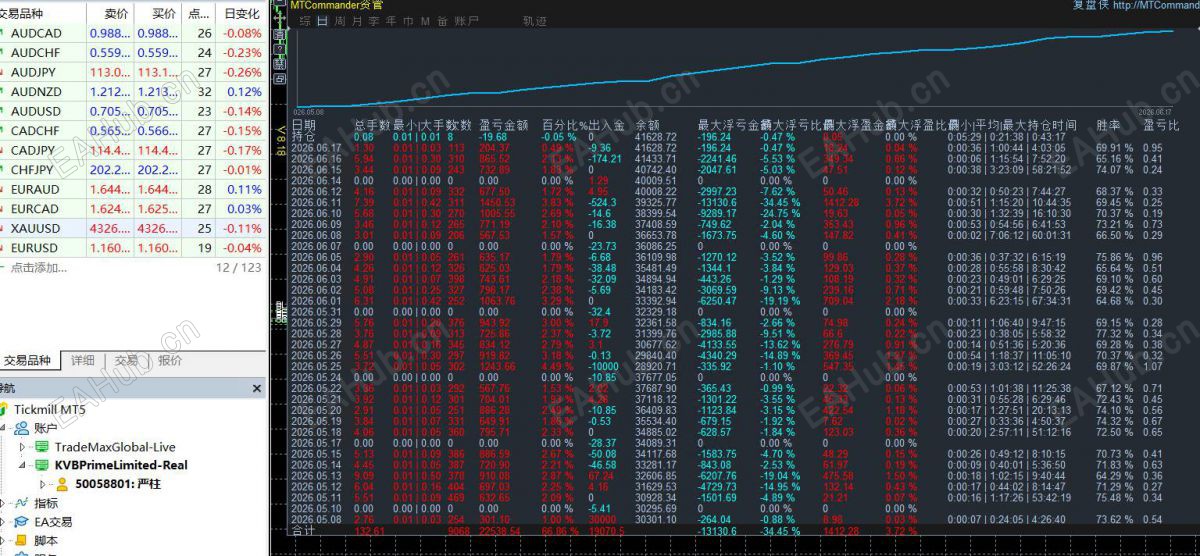Image resolution: width=1200 pixels, height=556 pixels.
Task: Expand the TradeMaxGlobal-Live account node
Action: pos(23,446)
